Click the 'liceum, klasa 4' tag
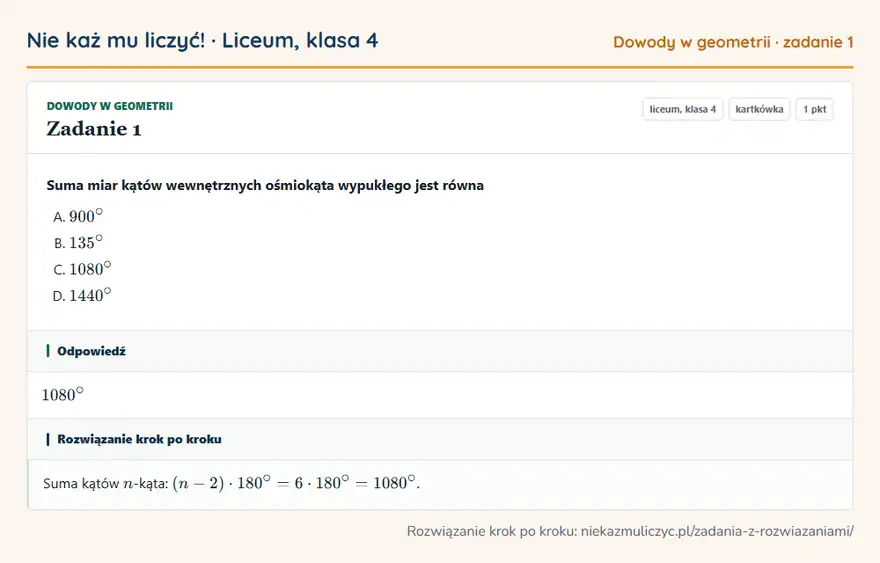Viewport: 880px width, 563px height. click(x=682, y=109)
